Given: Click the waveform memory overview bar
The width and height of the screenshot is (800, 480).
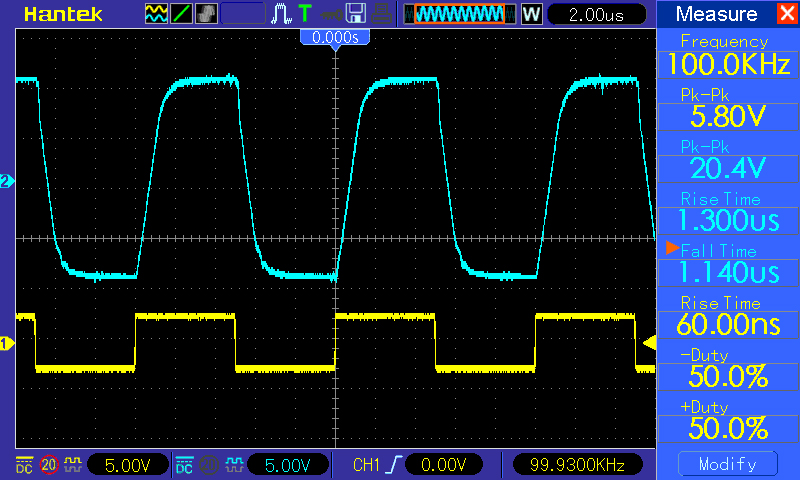Looking at the screenshot, I should click(460, 14).
